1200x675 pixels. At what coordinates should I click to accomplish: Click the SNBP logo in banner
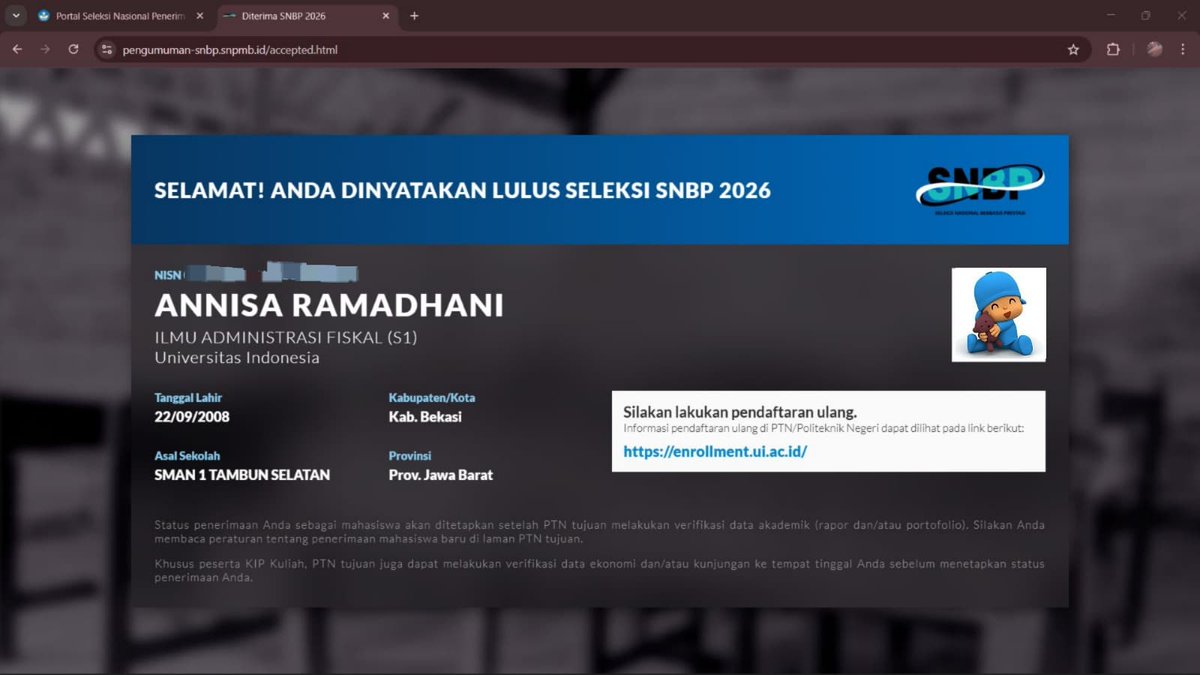[x=980, y=190]
